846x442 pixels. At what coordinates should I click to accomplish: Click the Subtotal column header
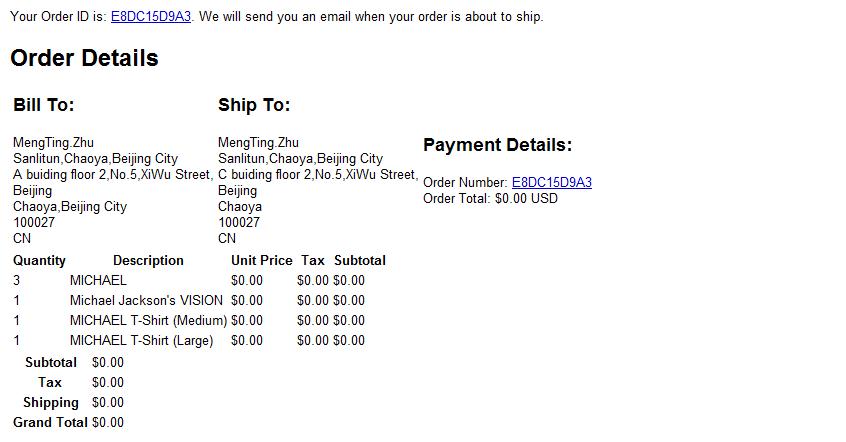(x=359, y=261)
